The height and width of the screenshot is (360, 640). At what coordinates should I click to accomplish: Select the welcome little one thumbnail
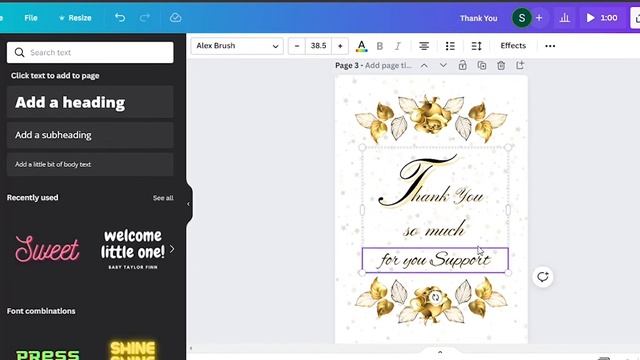(x=133, y=249)
